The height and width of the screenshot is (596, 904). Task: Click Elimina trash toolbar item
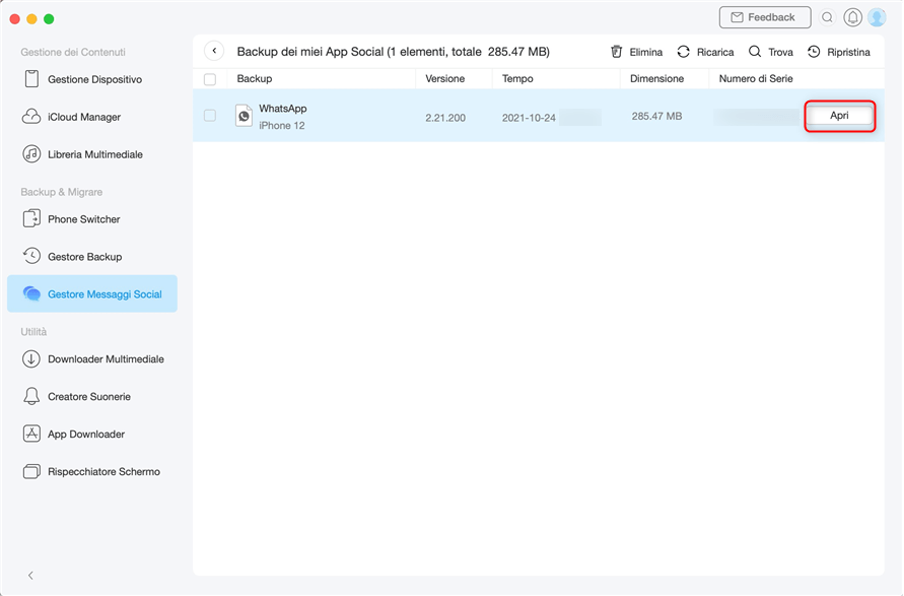point(636,52)
